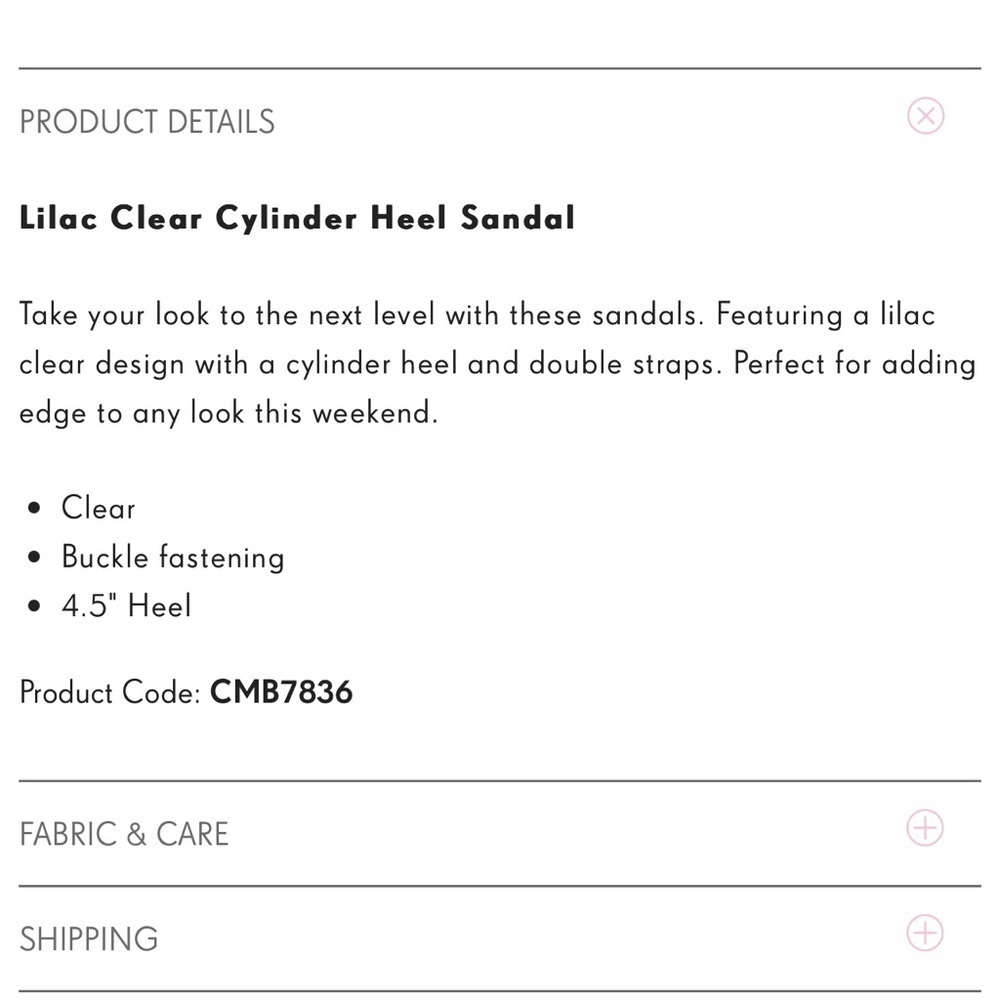Screen dimensions: 1000x1000
Task: Click the "Product Code:" label
Action: click(x=111, y=692)
